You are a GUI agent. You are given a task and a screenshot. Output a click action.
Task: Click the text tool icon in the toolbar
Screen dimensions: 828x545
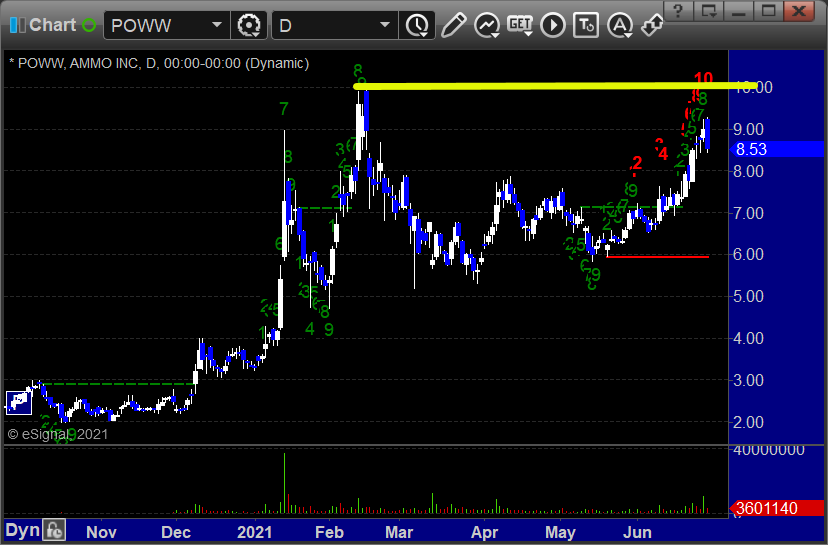pos(586,25)
